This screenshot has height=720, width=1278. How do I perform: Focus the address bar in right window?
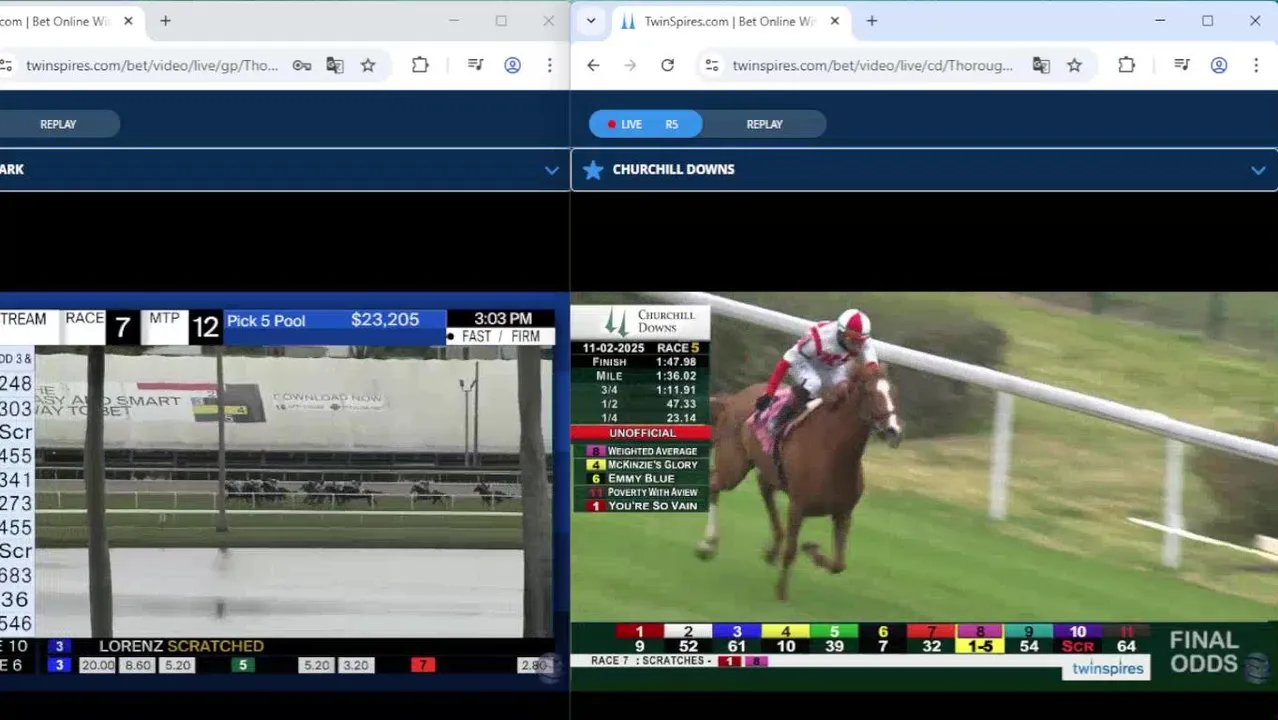[872, 65]
